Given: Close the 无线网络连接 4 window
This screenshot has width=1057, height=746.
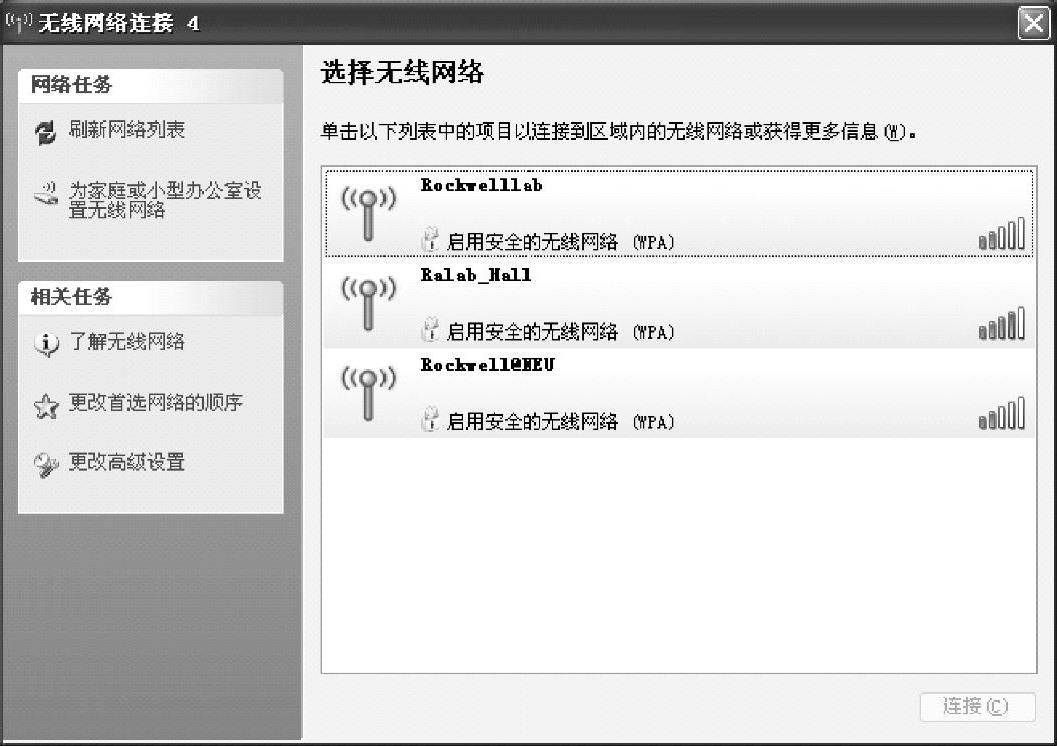Looking at the screenshot, I should [x=1033, y=24].
